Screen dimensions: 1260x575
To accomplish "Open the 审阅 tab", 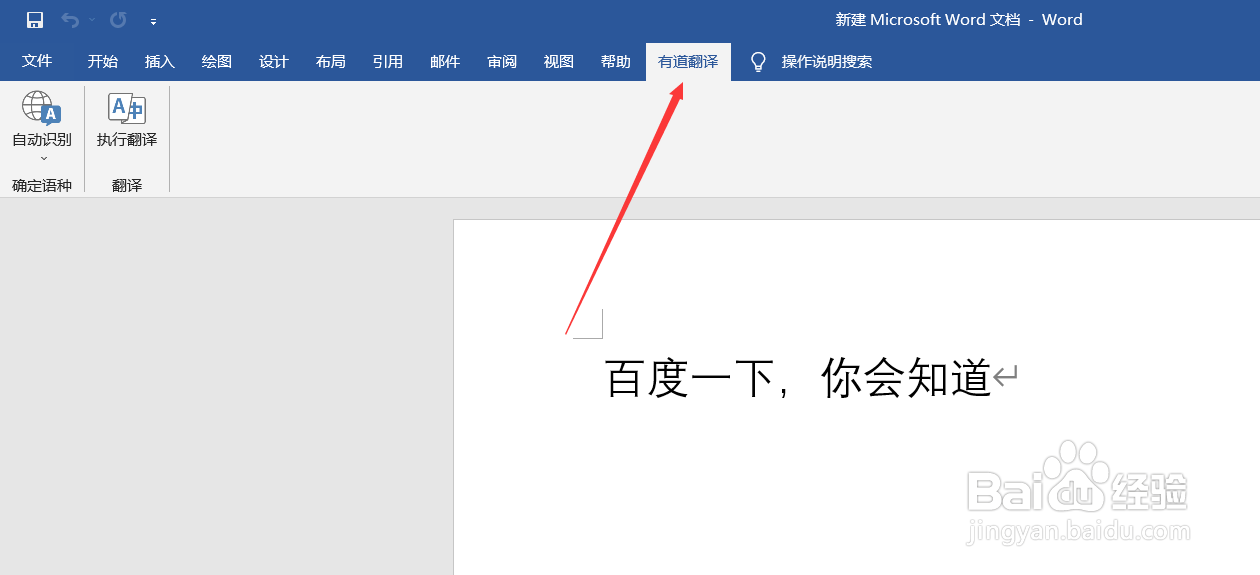I will pos(501,61).
